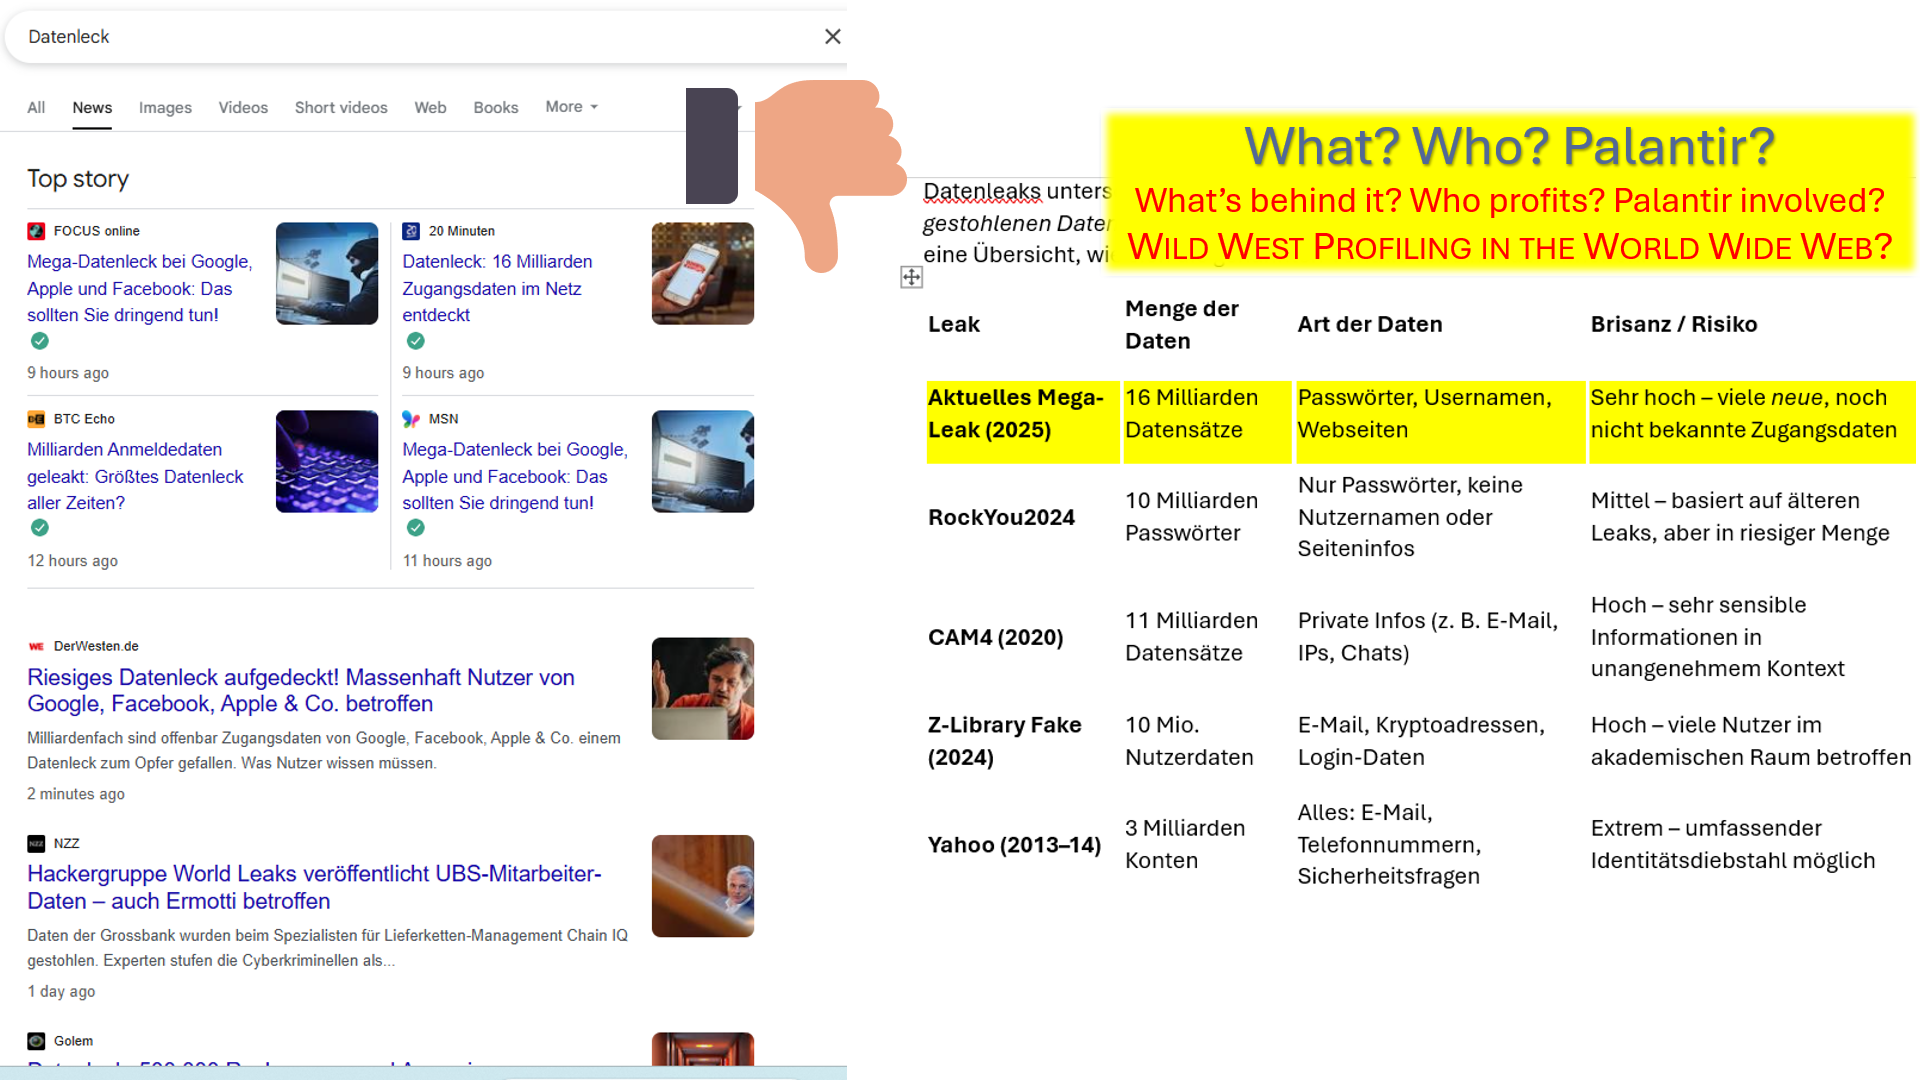The image size is (1920, 1080).
Task: Click the DerWesten.de article thumbnail
Action: [x=703, y=689]
